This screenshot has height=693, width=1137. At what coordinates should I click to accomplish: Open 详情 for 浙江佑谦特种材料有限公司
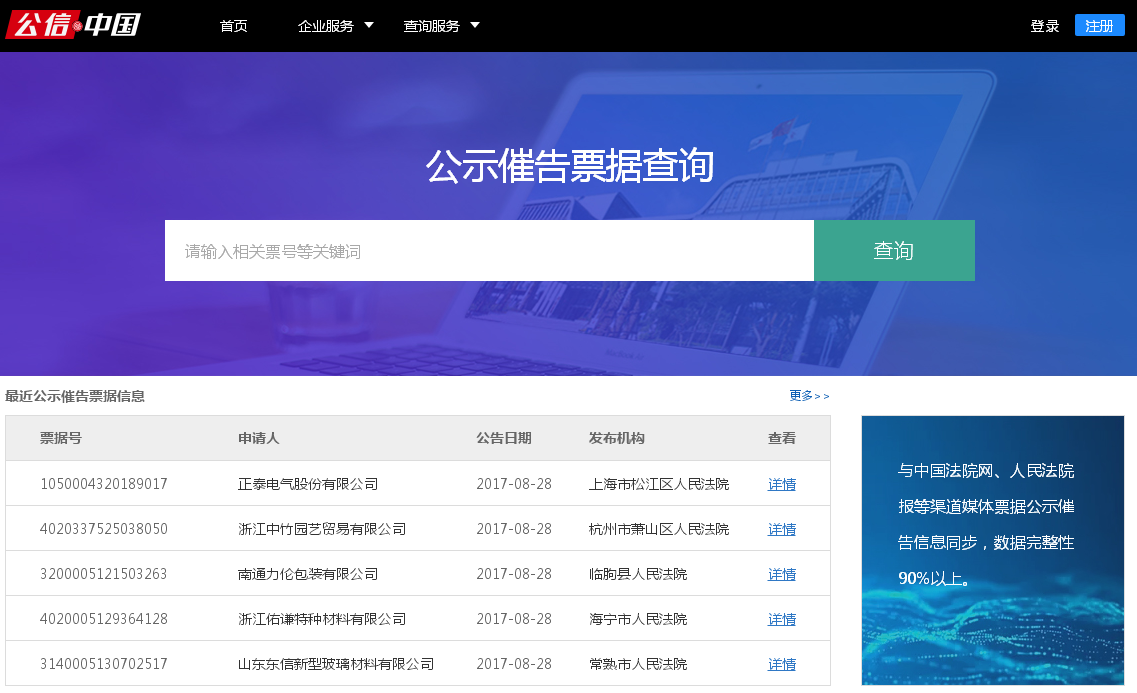[x=781, y=619]
